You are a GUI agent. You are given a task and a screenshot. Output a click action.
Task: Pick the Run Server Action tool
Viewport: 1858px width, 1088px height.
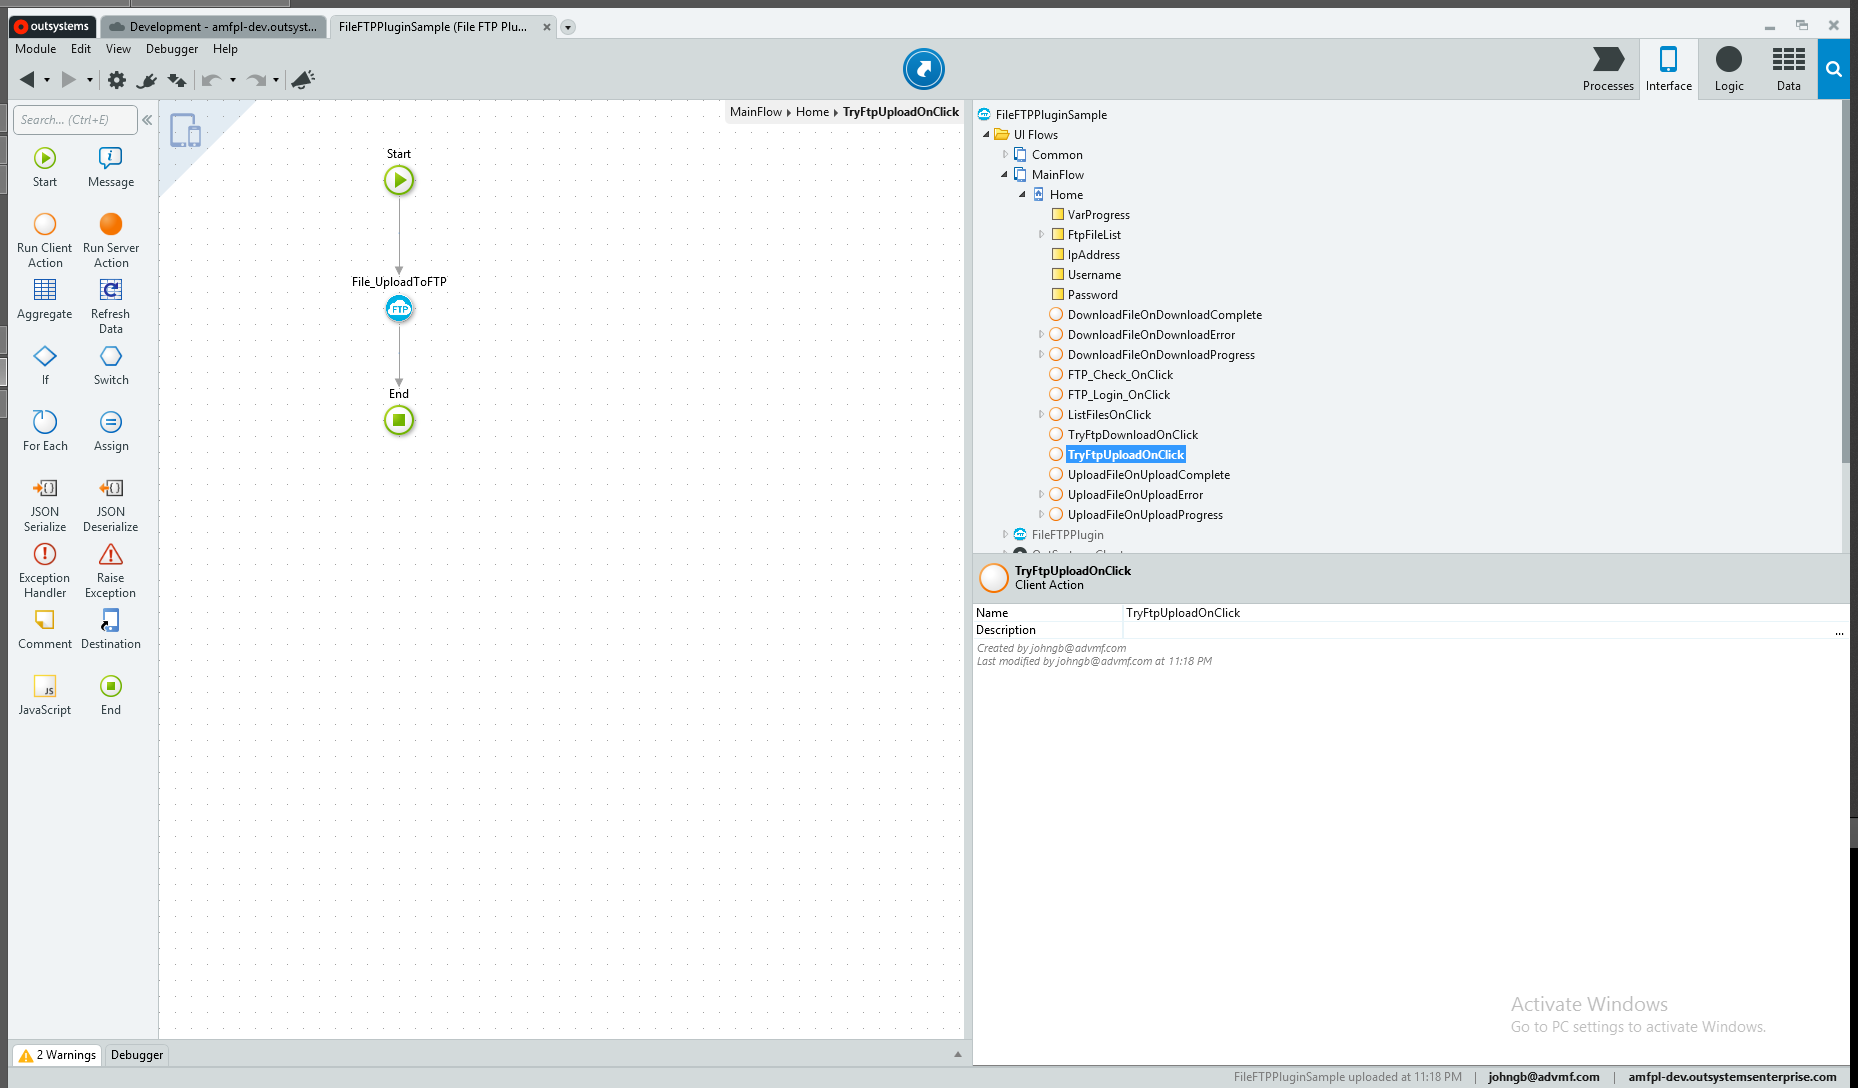click(111, 240)
